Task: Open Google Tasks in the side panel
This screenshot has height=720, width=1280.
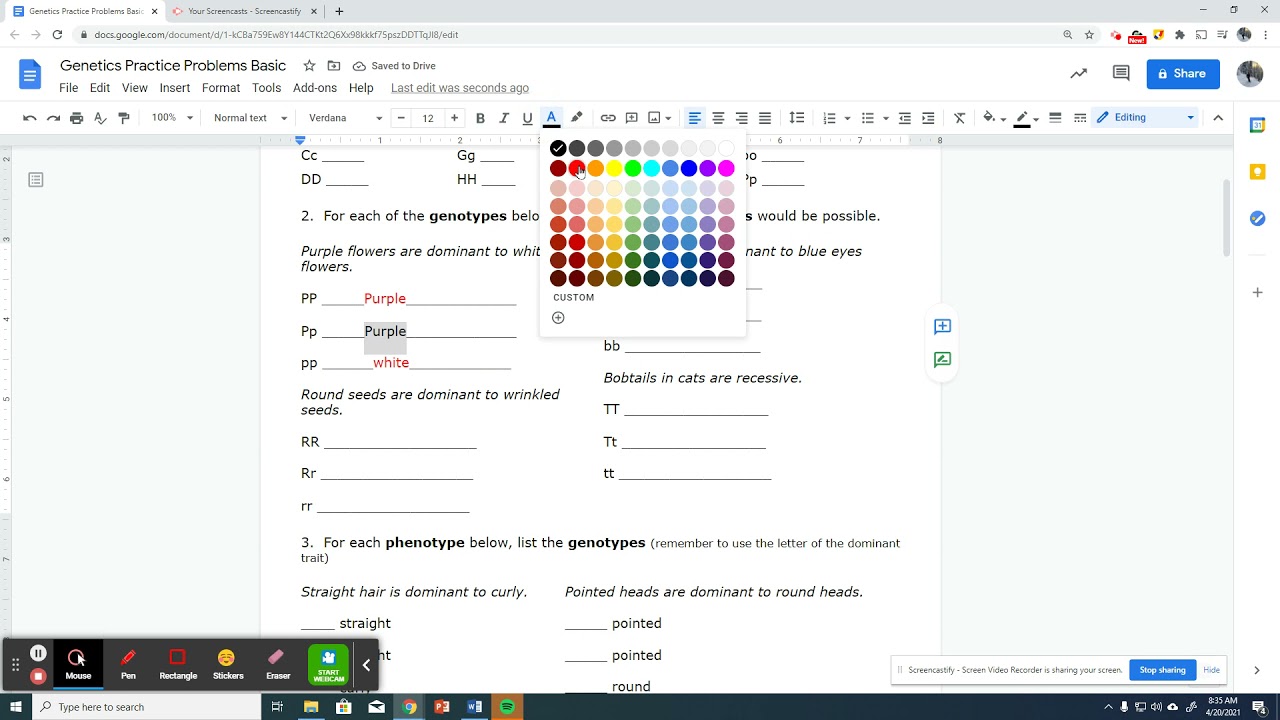Action: coord(1257,219)
